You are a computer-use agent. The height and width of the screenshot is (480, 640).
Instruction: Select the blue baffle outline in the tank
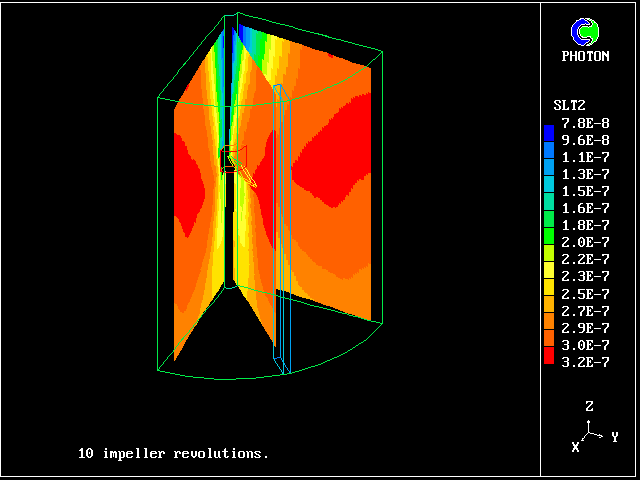tap(283, 230)
